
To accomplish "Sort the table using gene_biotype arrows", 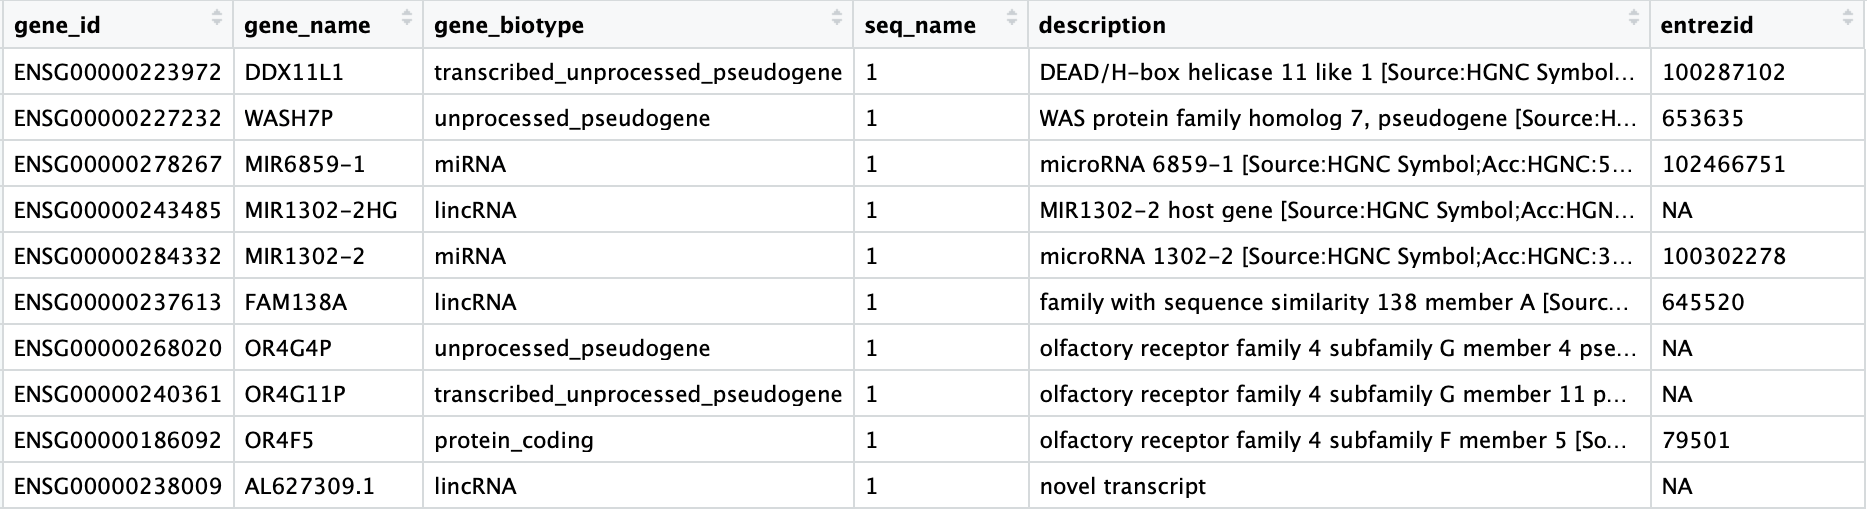I will pyautogui.click(x=837, y=18).
